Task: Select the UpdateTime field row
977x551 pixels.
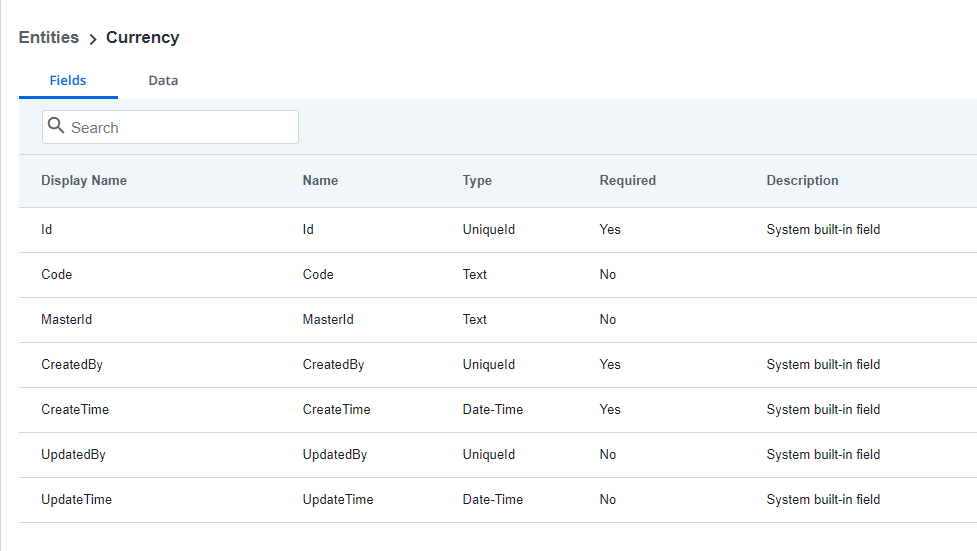Action: [x=498, y=500]
